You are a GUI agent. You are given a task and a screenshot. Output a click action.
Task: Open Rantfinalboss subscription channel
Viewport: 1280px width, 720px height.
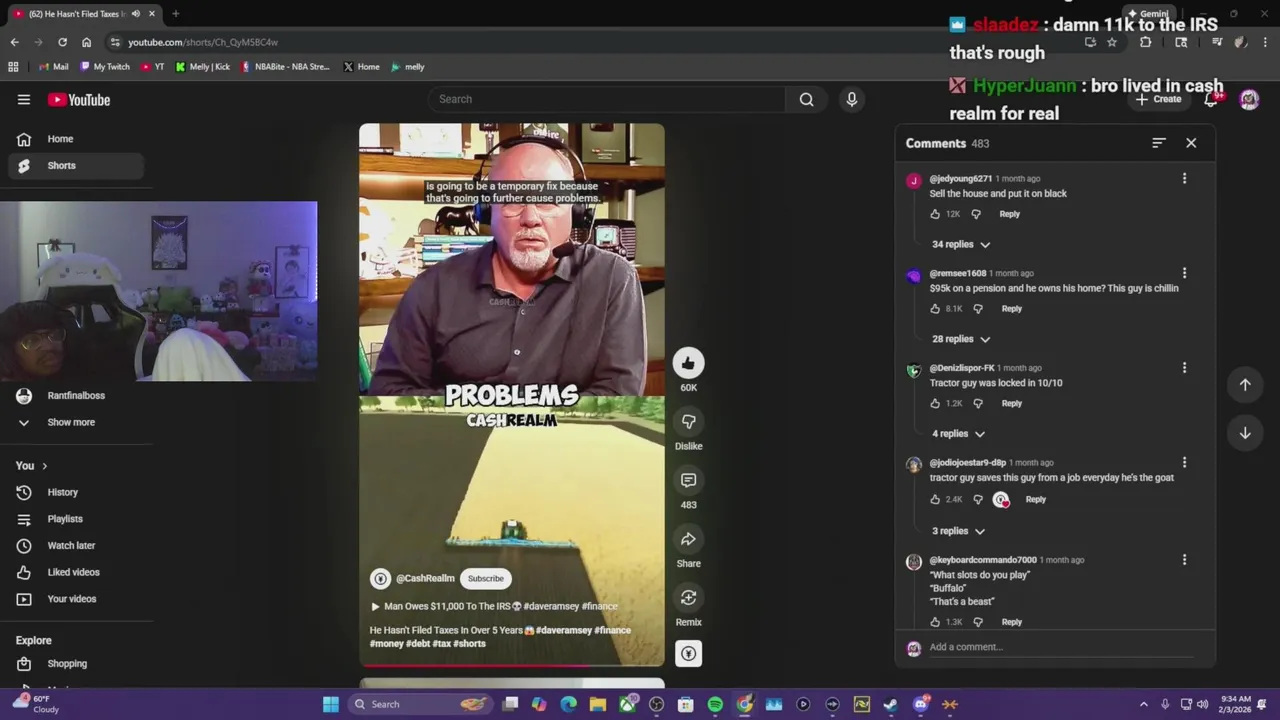76,396
